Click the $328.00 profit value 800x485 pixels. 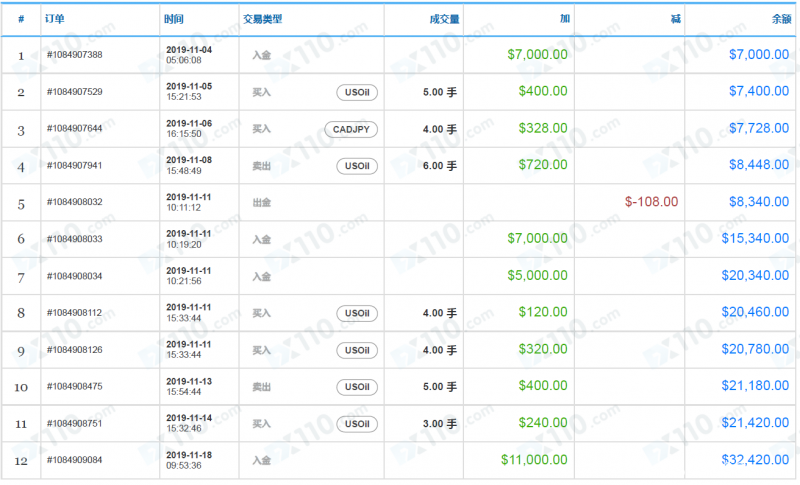pos(543,128)
